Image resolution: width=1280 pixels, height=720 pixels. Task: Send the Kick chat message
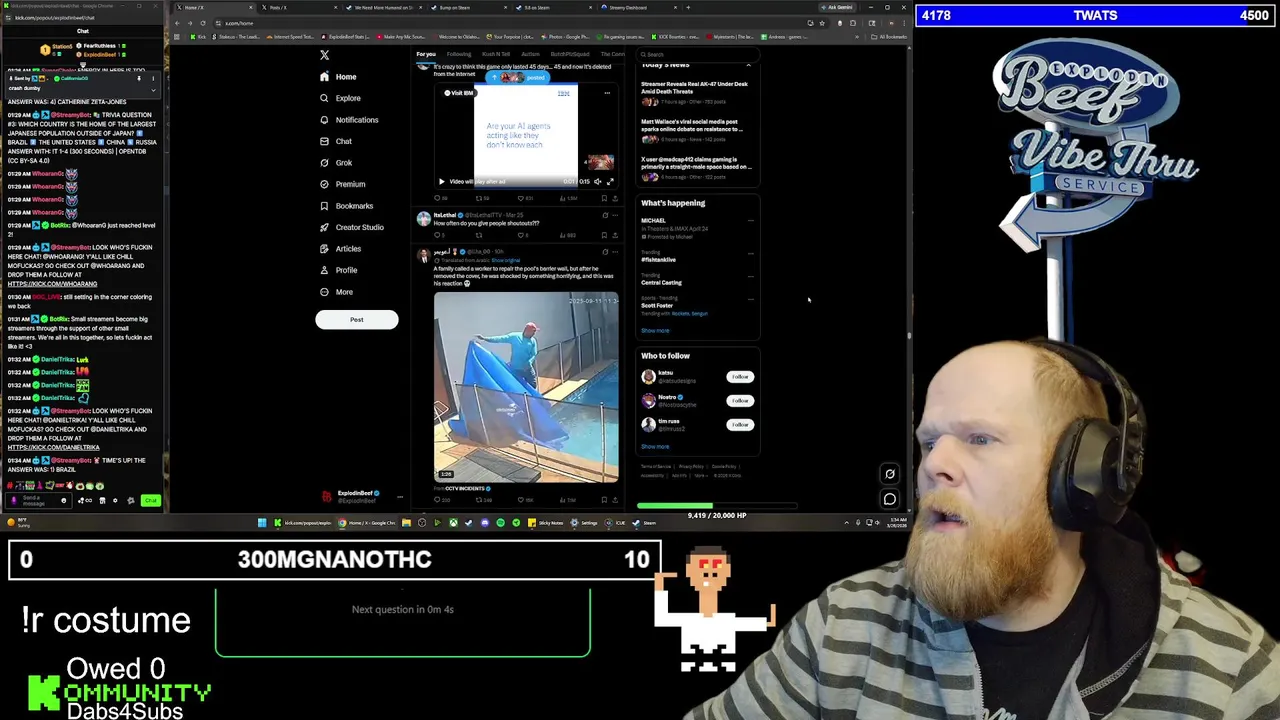pos(150,500)
